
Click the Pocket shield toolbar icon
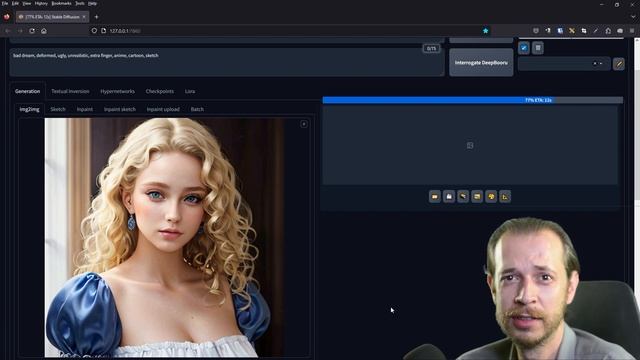point(536,31)
